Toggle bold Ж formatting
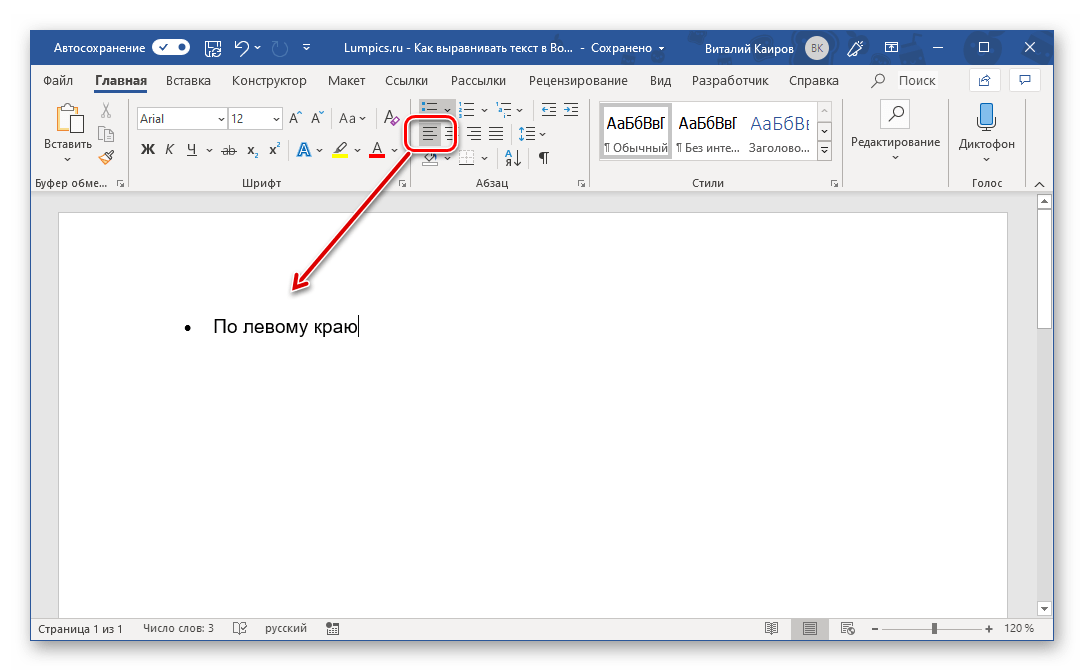 pyautogui.click(x=148, y=150)
